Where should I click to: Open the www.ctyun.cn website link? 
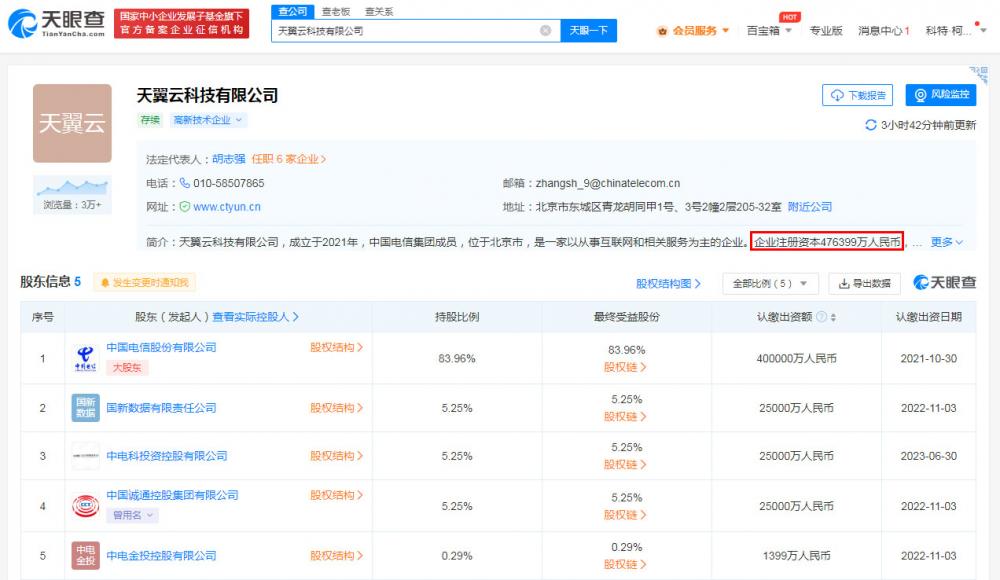(x=227, y=207)
